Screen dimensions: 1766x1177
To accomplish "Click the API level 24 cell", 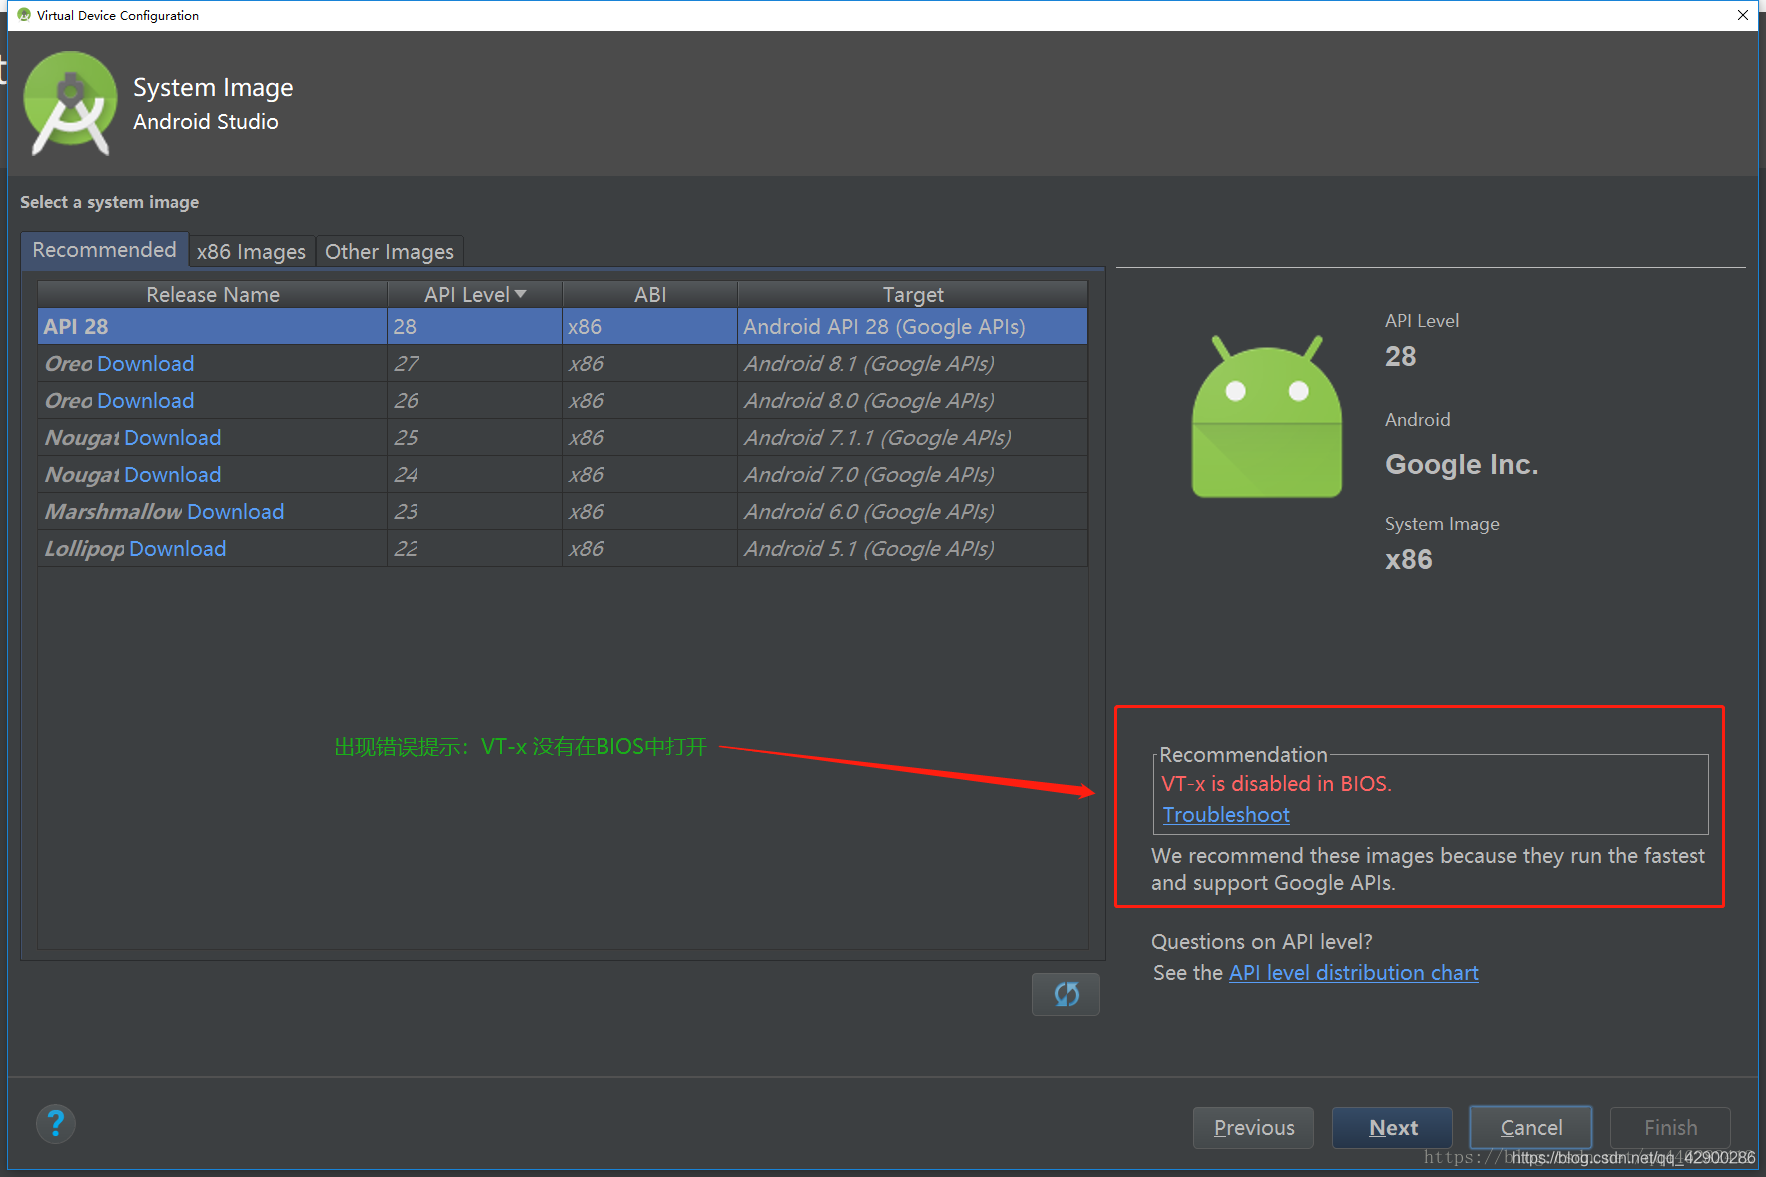I will click(x=475, y=475).
